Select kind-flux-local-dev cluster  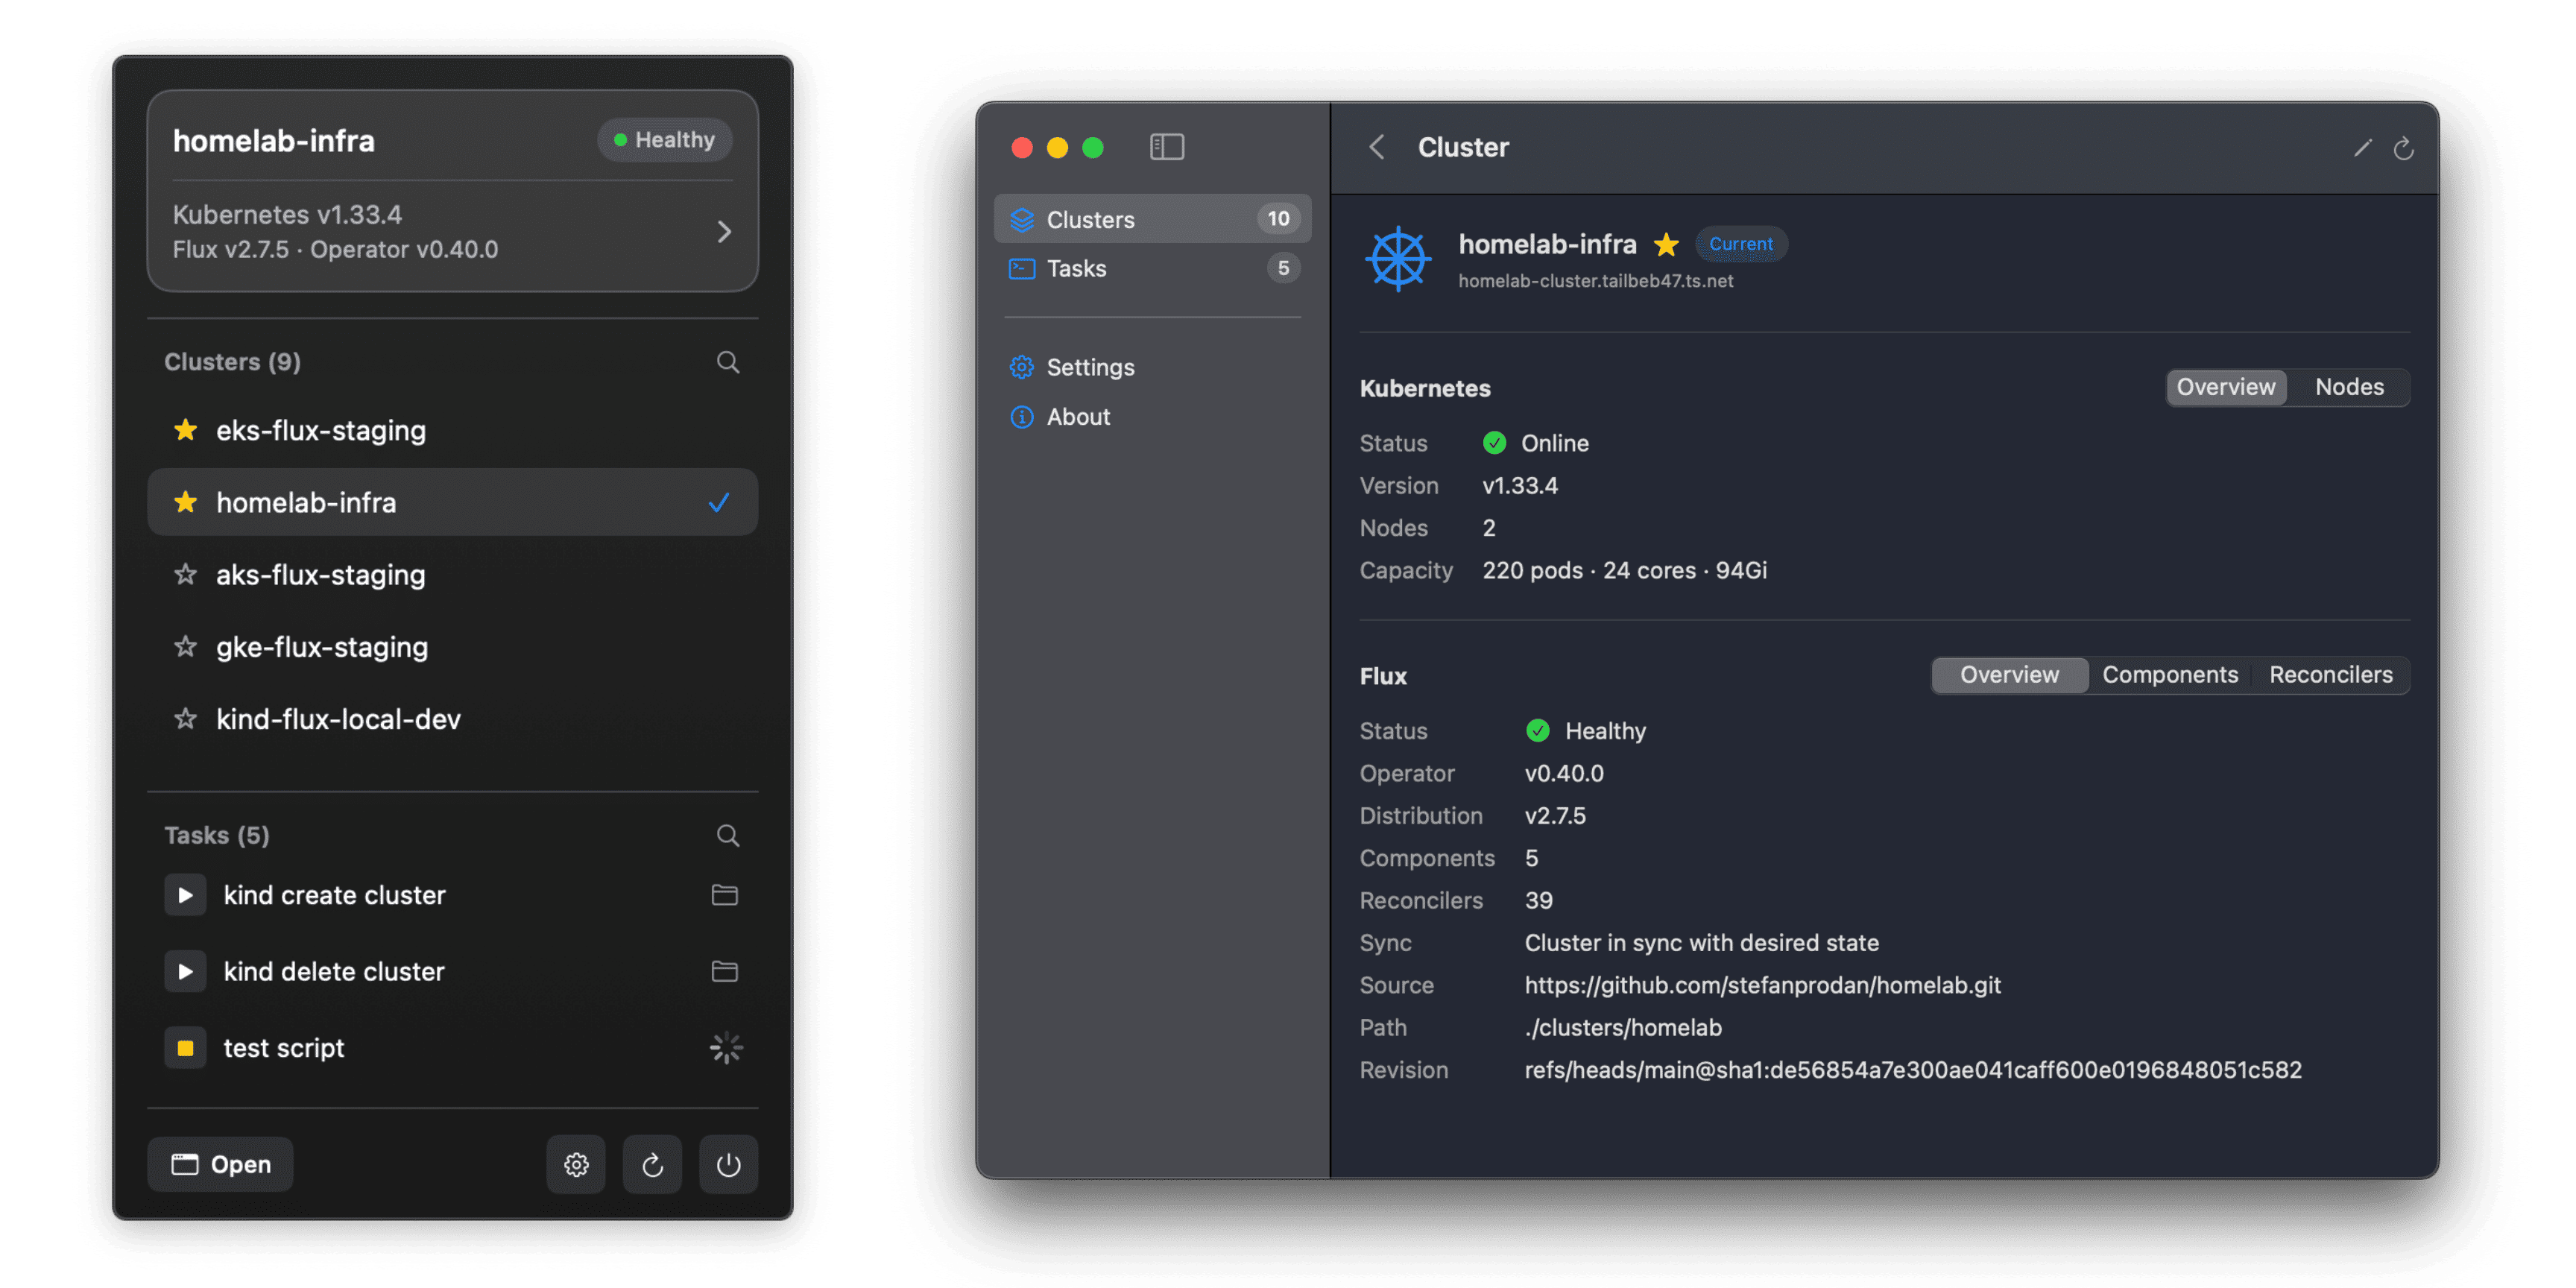[x=452, y=718]
